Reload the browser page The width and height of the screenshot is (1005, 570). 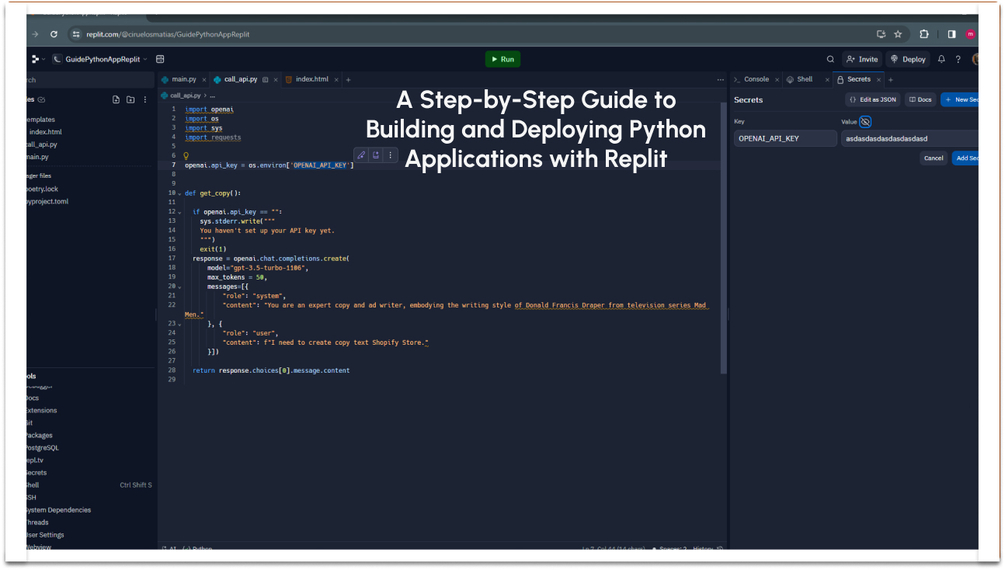pyautogui.click(x=54, y=34)
